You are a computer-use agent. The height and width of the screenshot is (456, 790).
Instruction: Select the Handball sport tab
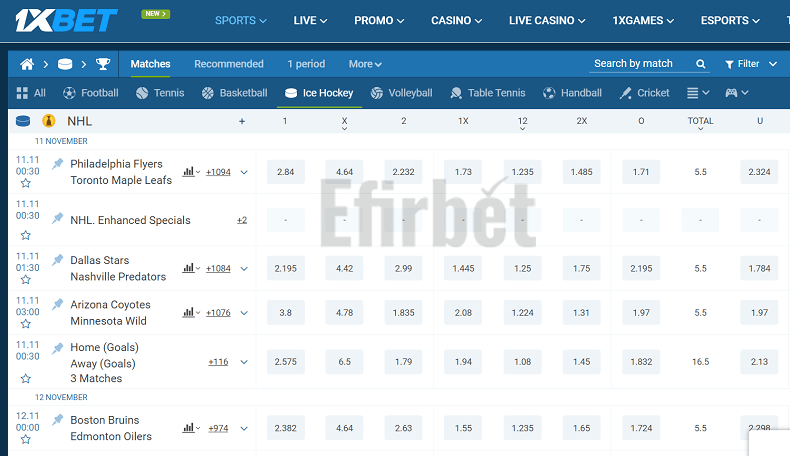pyautogui.click(x=572, y=93)
